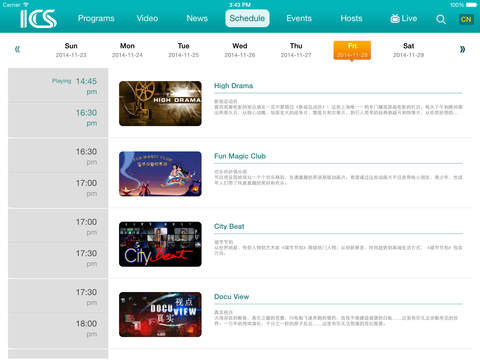This screenshot has height=360, width=480.
Task: Show the schedule for Wed 2014-11-26
Action: pyautogui.click(x=240, y=50)
